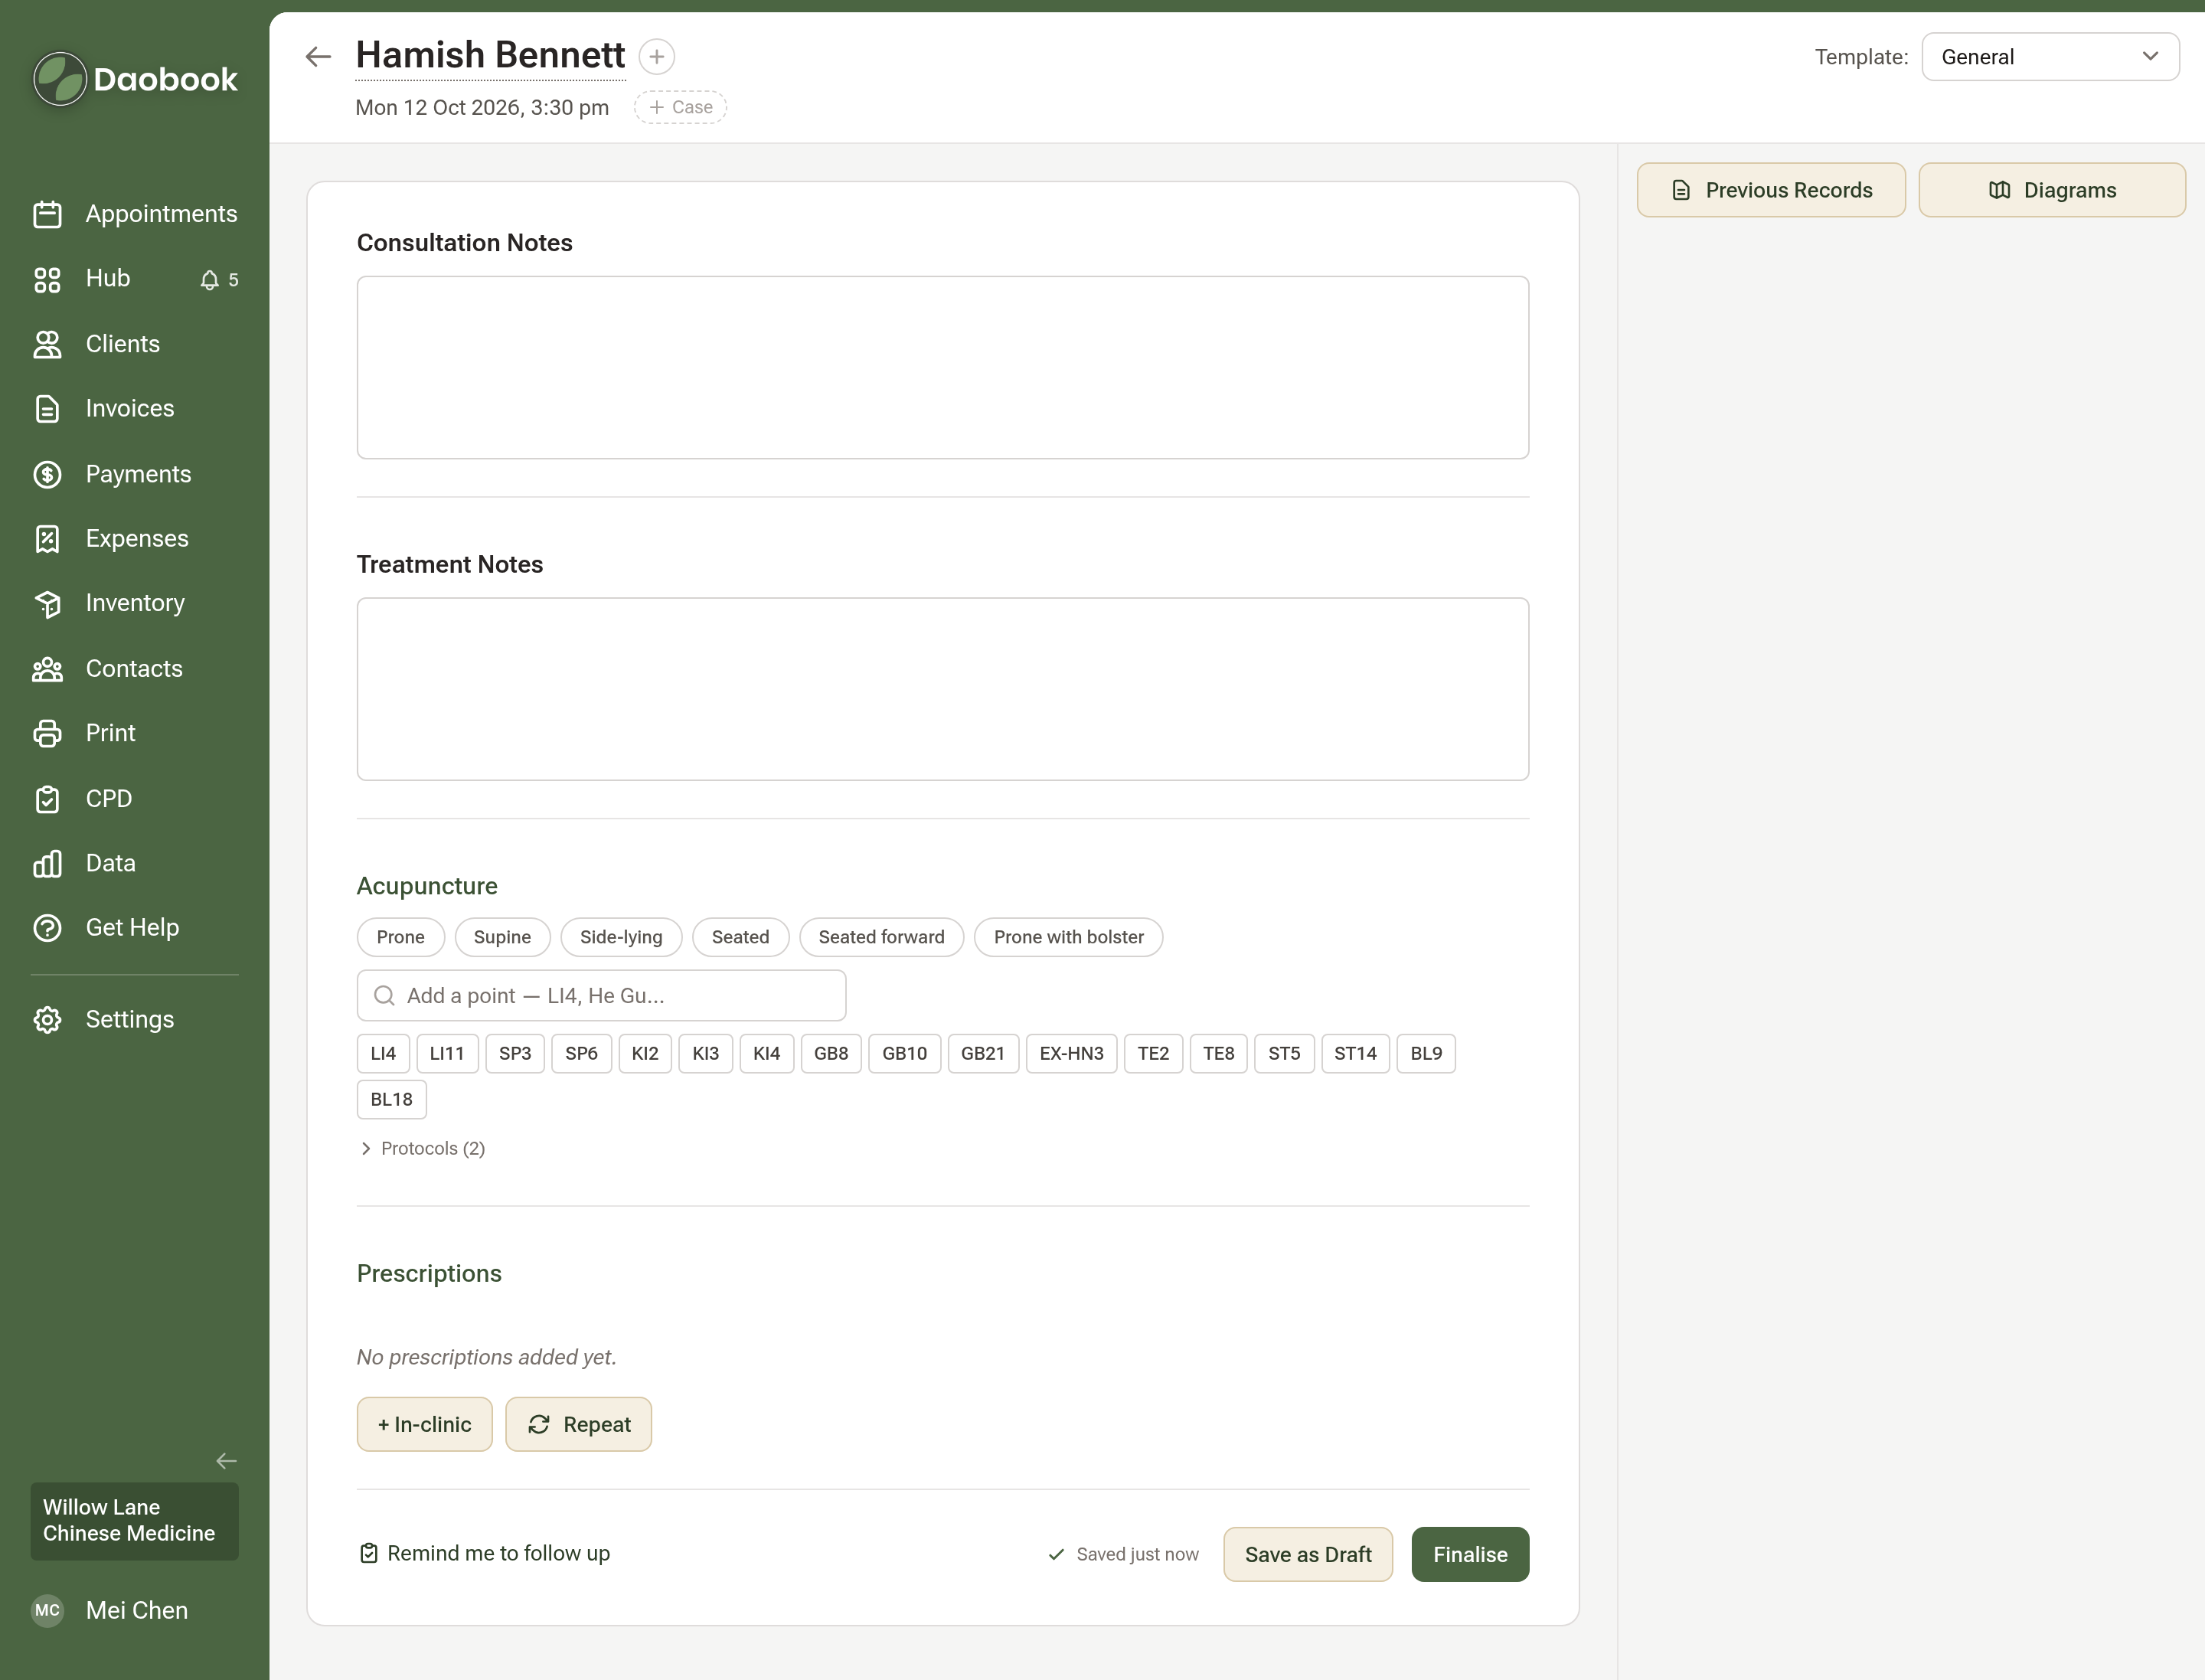Select the Seated position chip
The width and height of the screenshot is (2205, 1680).
coord(740,937)
